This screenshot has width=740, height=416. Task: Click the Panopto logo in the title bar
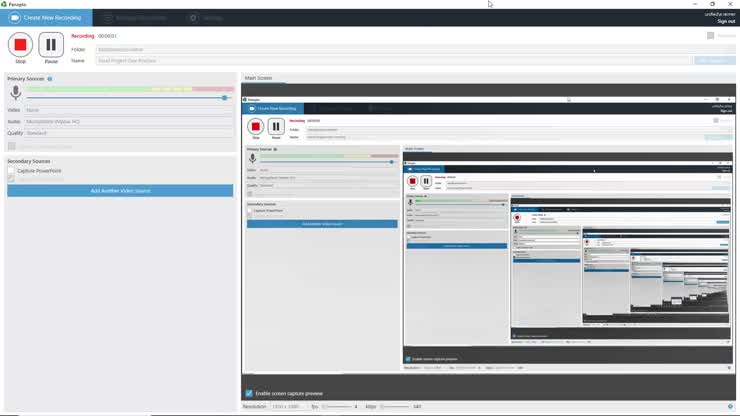(x=4, y=4)
